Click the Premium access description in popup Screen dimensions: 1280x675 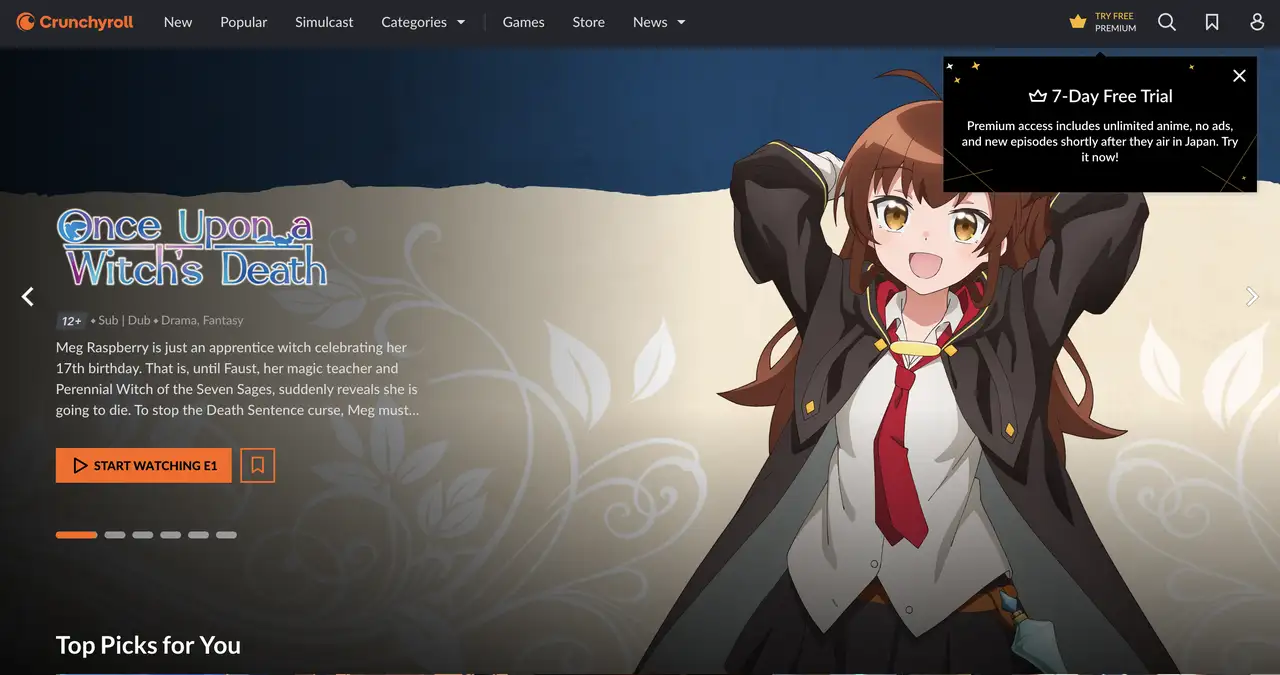1100,141
